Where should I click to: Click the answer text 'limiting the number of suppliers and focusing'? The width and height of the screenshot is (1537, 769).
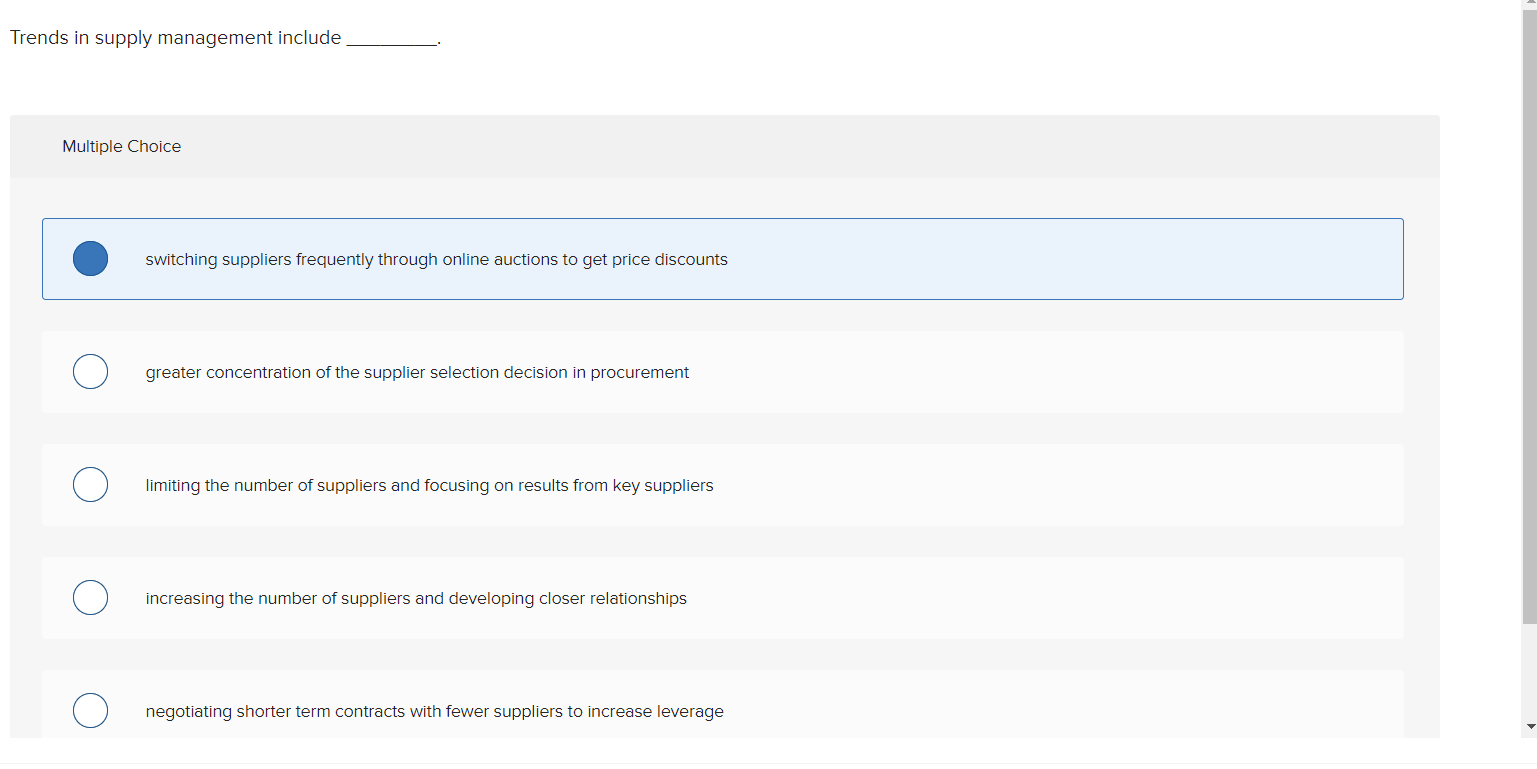pos(316,486)
